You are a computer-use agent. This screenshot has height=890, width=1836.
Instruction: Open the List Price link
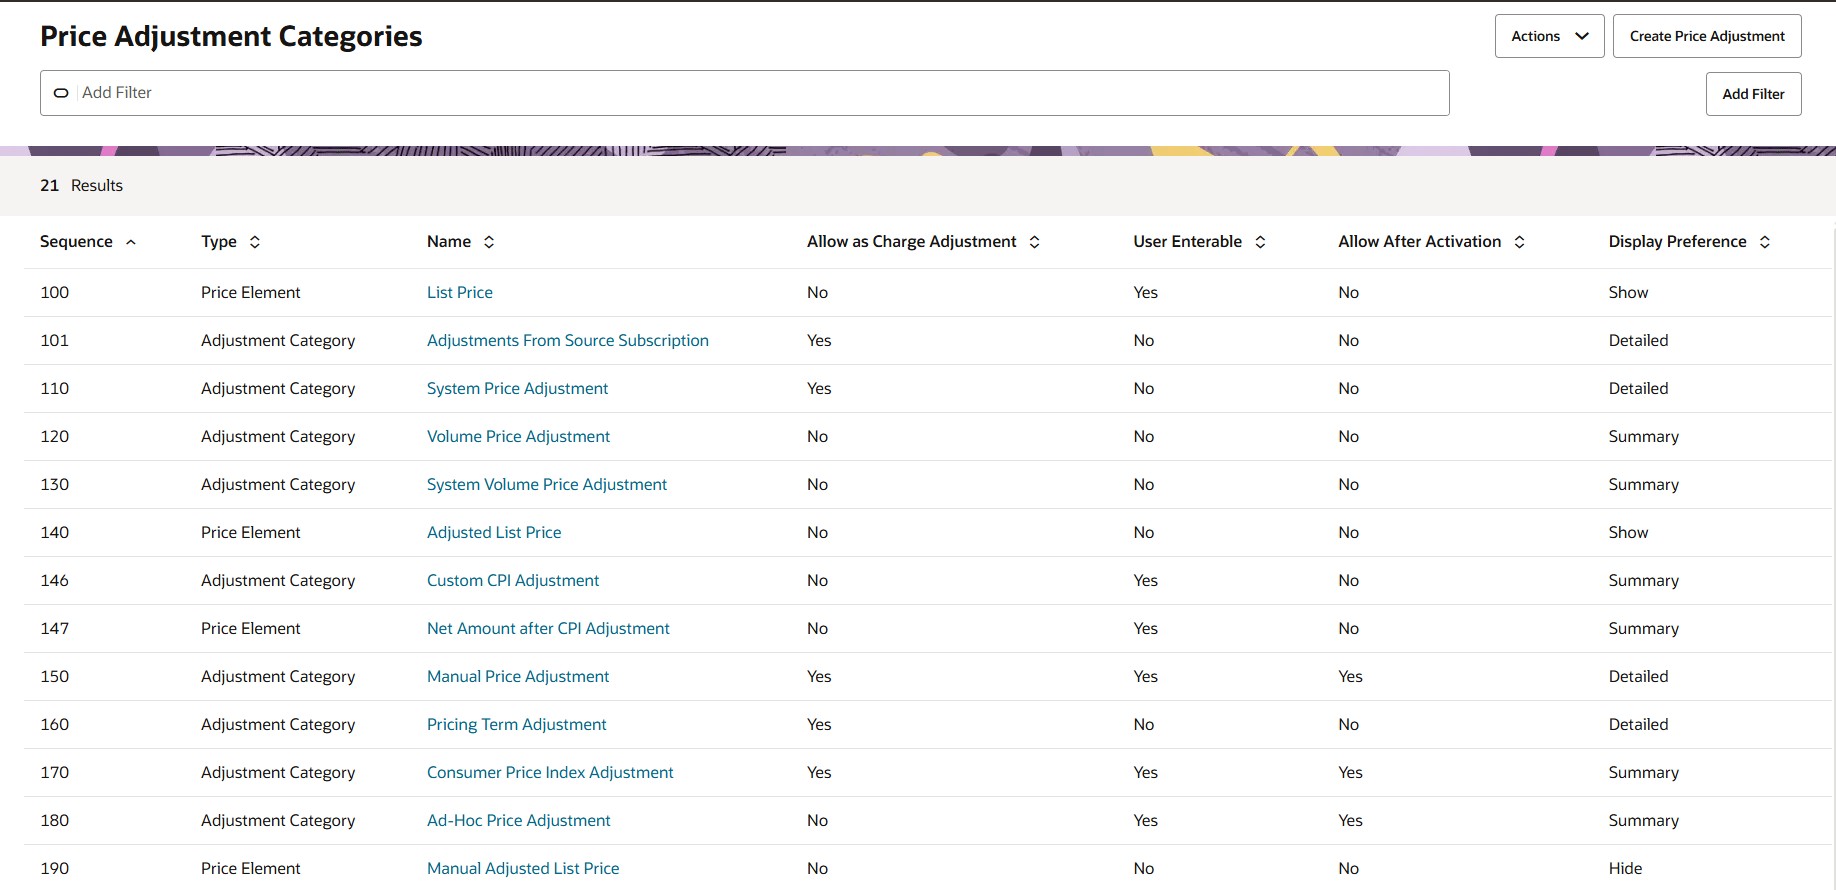(460, 292)
